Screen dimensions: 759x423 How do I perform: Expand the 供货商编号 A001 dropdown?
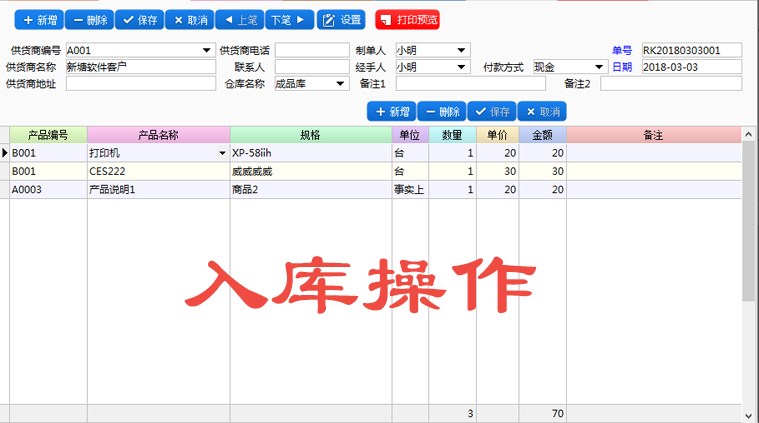point(207,50)
